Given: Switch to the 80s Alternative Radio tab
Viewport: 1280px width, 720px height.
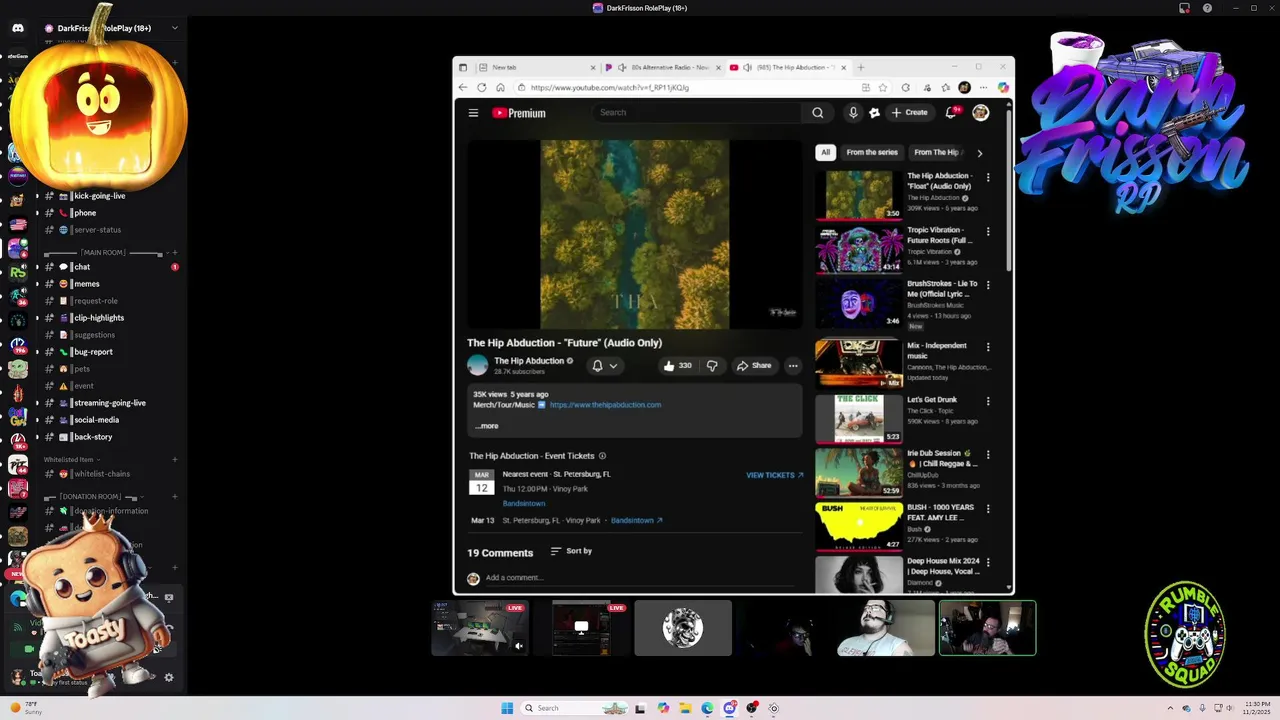Looking at the screenshot, I should tap(661, 67).
